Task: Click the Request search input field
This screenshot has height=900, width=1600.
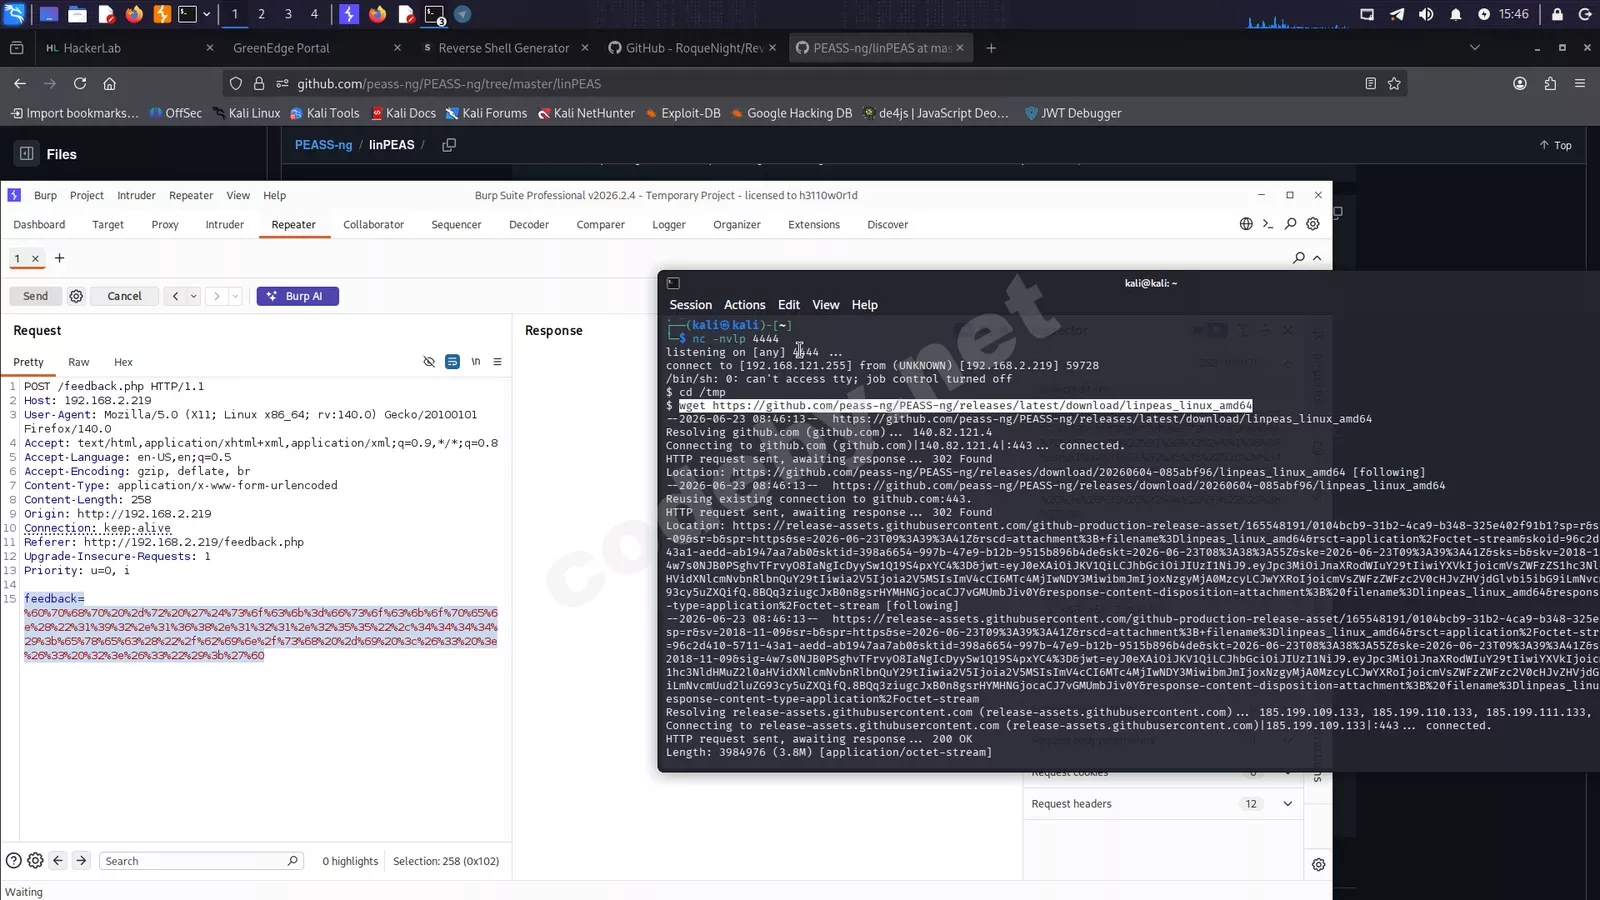Action: (x=201, y=861)
